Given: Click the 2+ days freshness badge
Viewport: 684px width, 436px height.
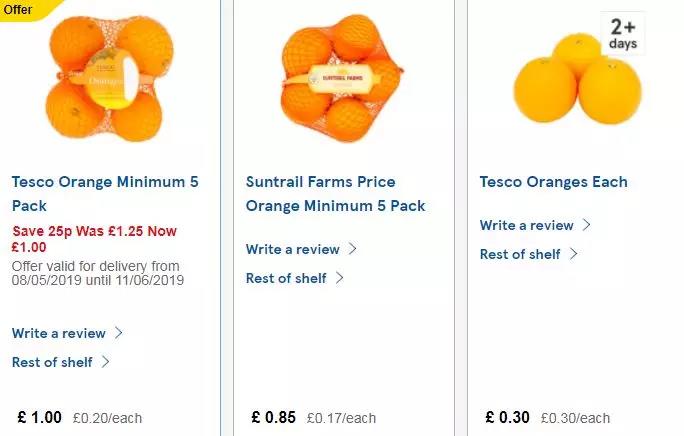Looking at the screenshot, I should point(622,34).
